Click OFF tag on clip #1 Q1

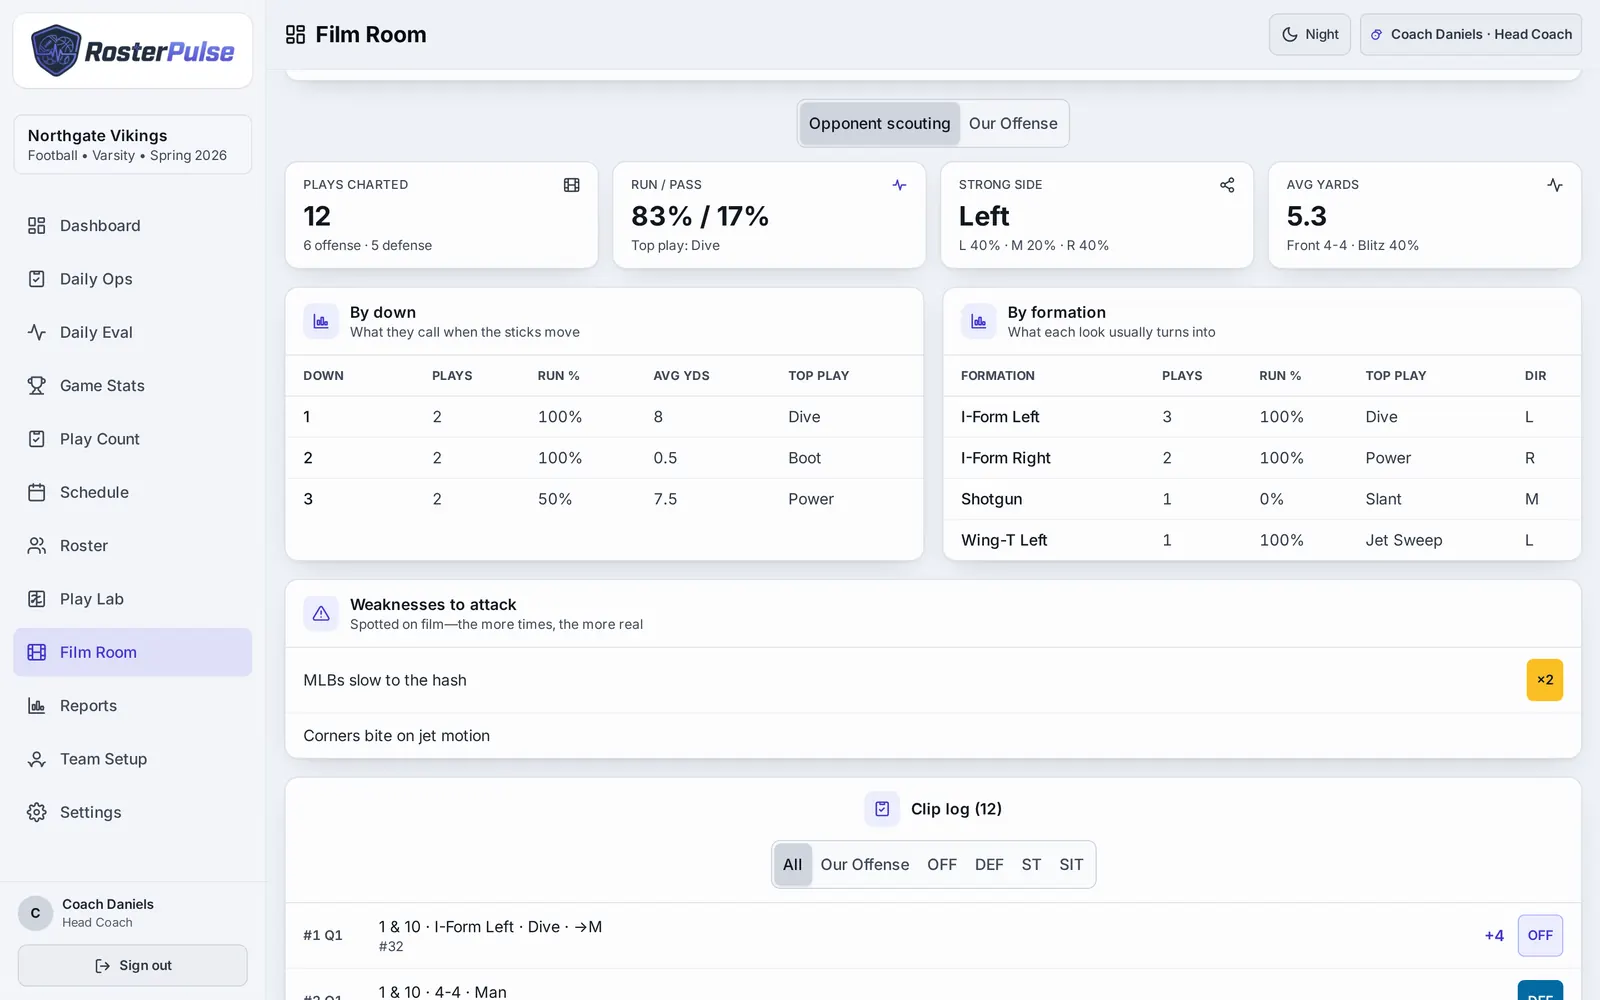(1540, 936)
